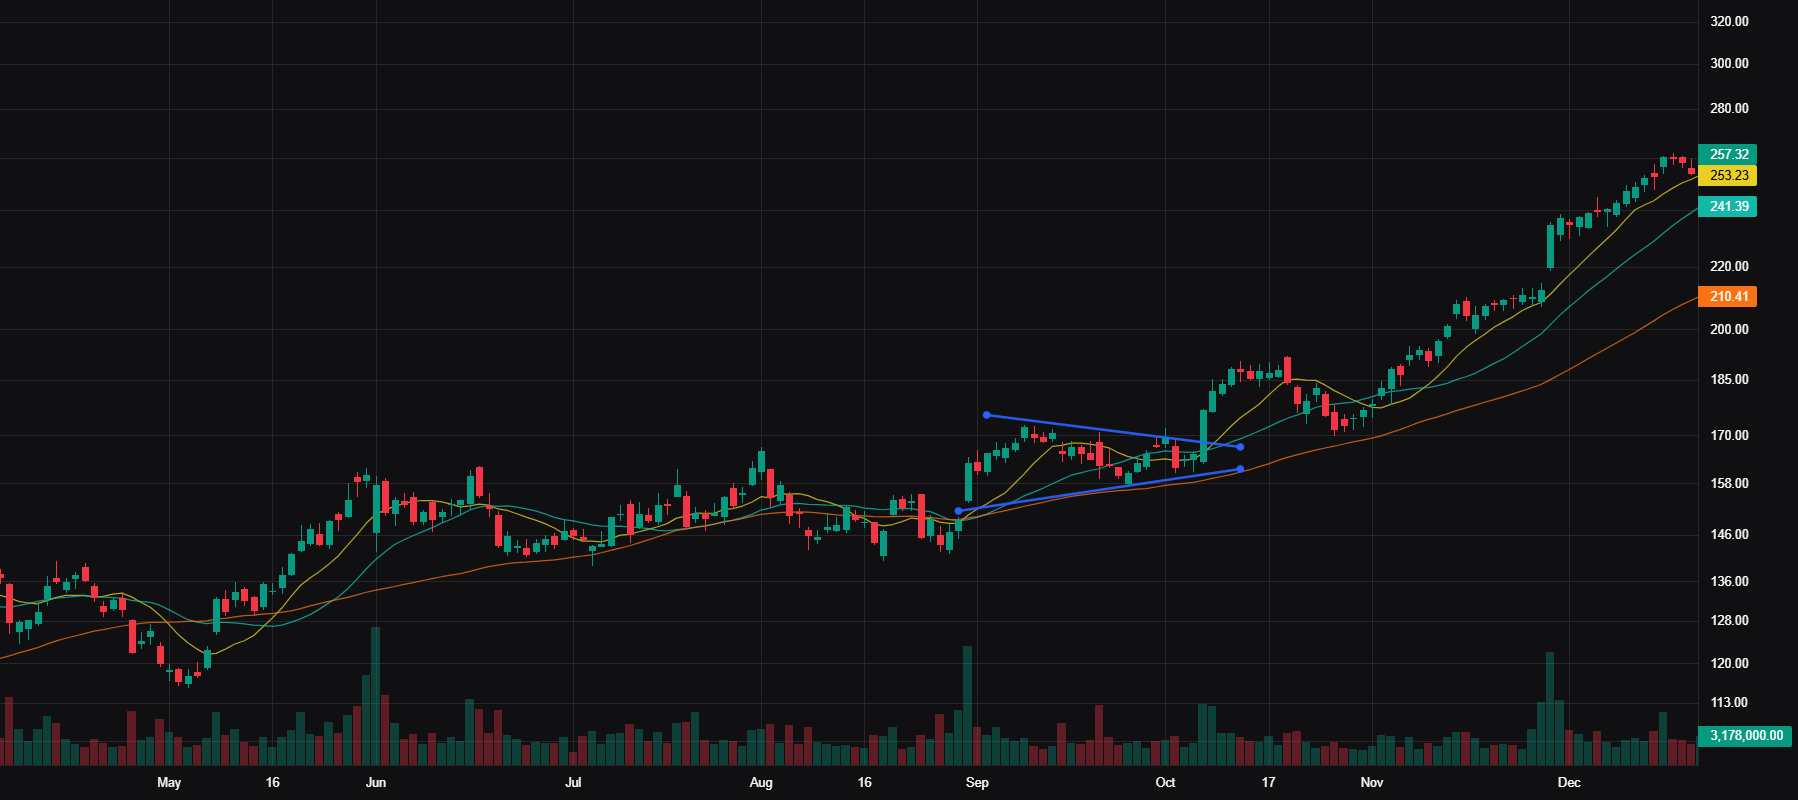Click the Nov label on time axis
1798x800 pixels.
(1372, 782)
